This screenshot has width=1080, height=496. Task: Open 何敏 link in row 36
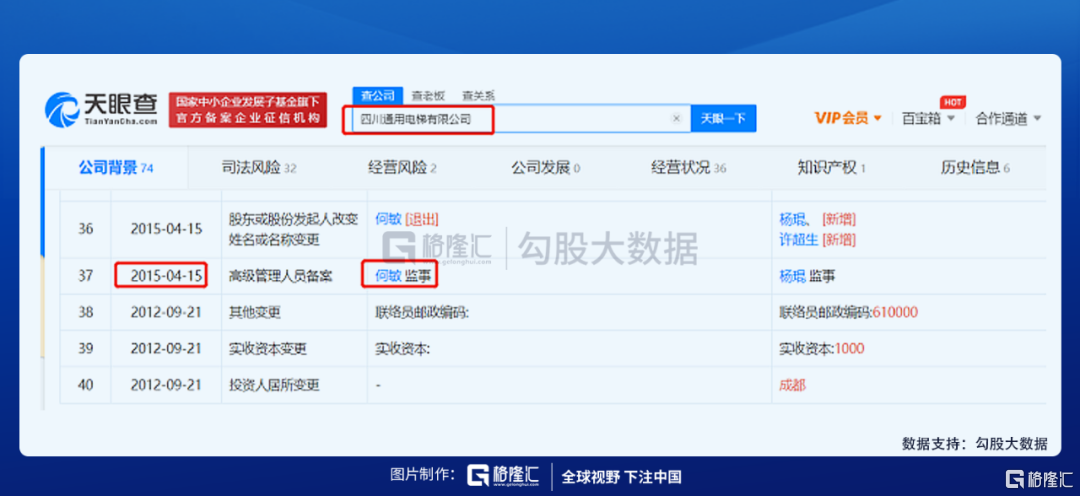(388, 219)
